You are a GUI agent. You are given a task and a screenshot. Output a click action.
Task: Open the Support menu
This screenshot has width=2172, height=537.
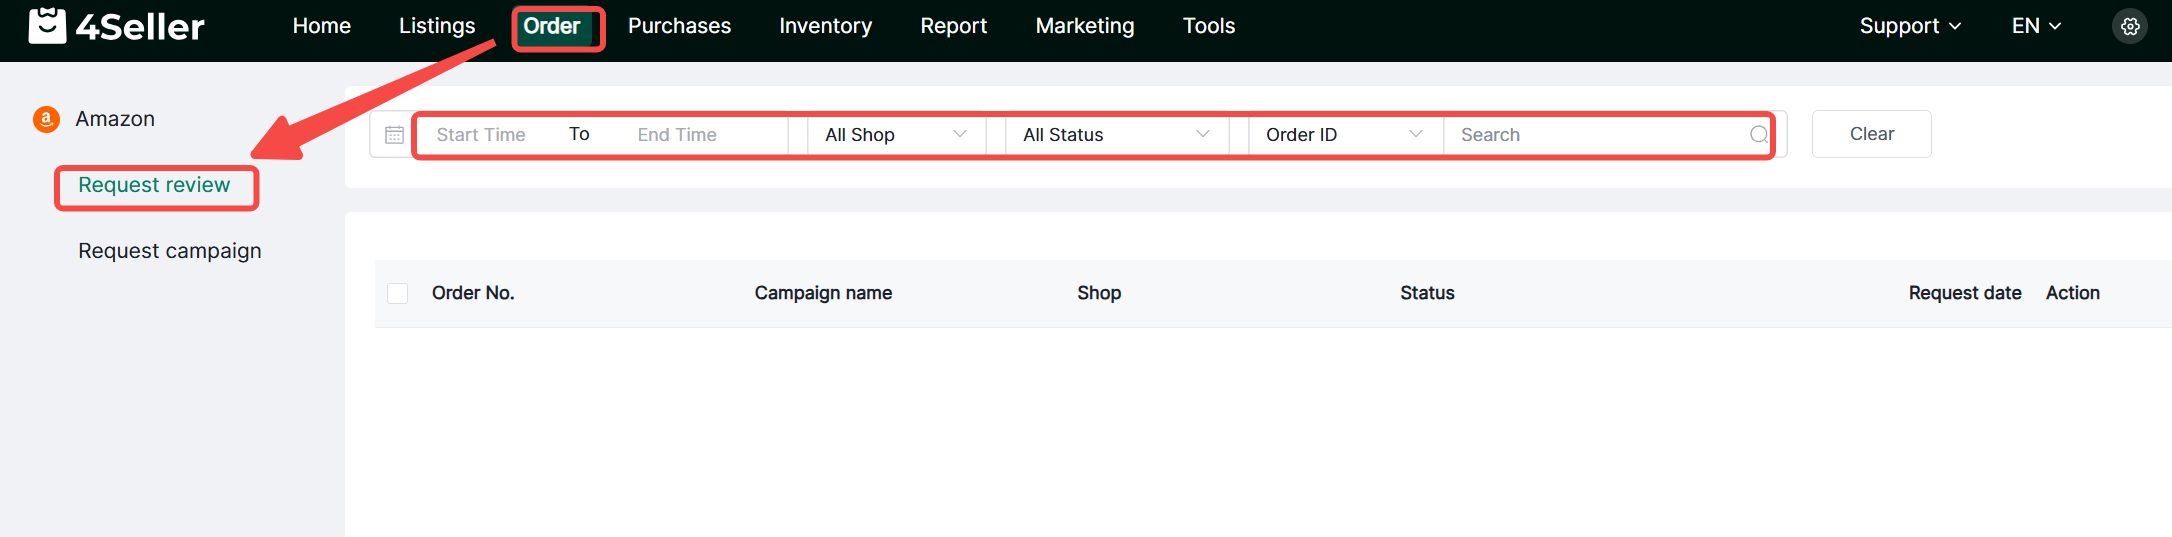tap(1909, 27)
